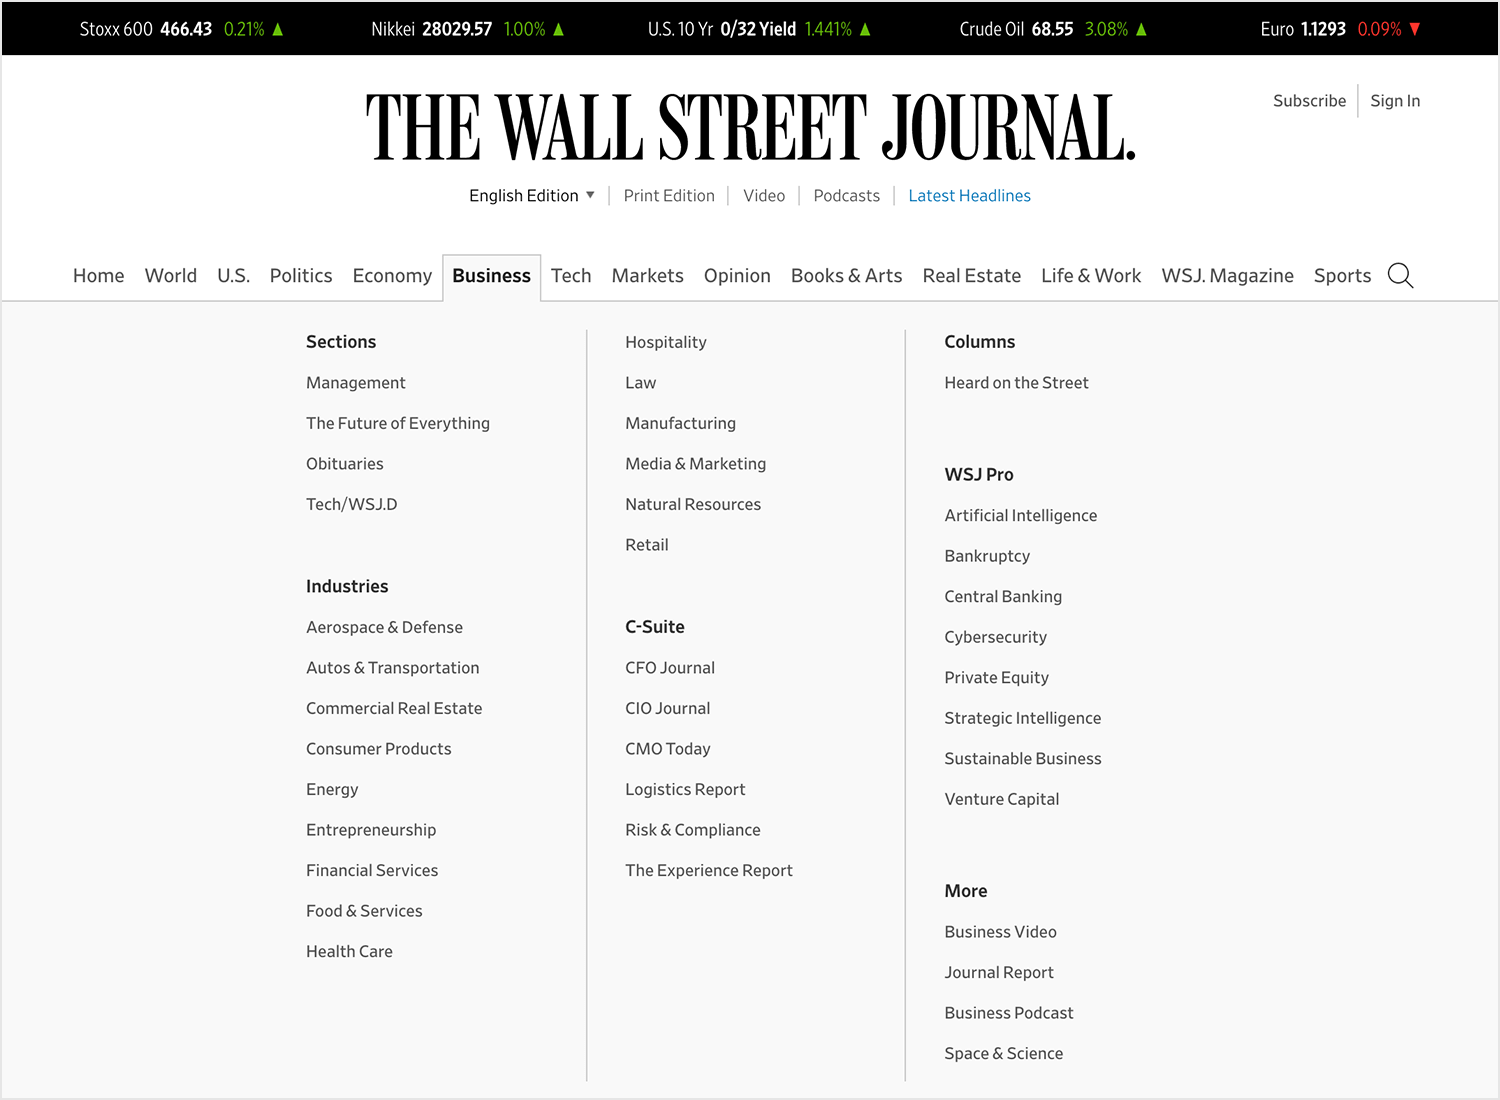Open the Tech nav section
Image resolution: width=1500 pixels, height=1100 pixels.
[571, 276]
